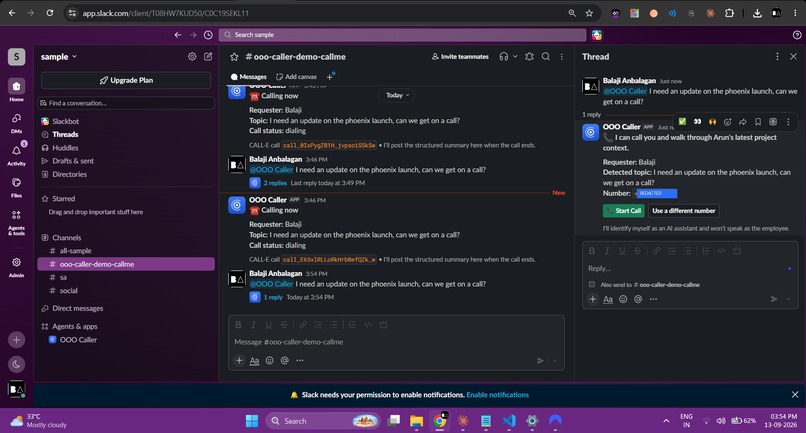This screenshot has width=806, height=433.
Task: Toggle dark mode moon icon in left rail
Action: (x=16, y=364)
